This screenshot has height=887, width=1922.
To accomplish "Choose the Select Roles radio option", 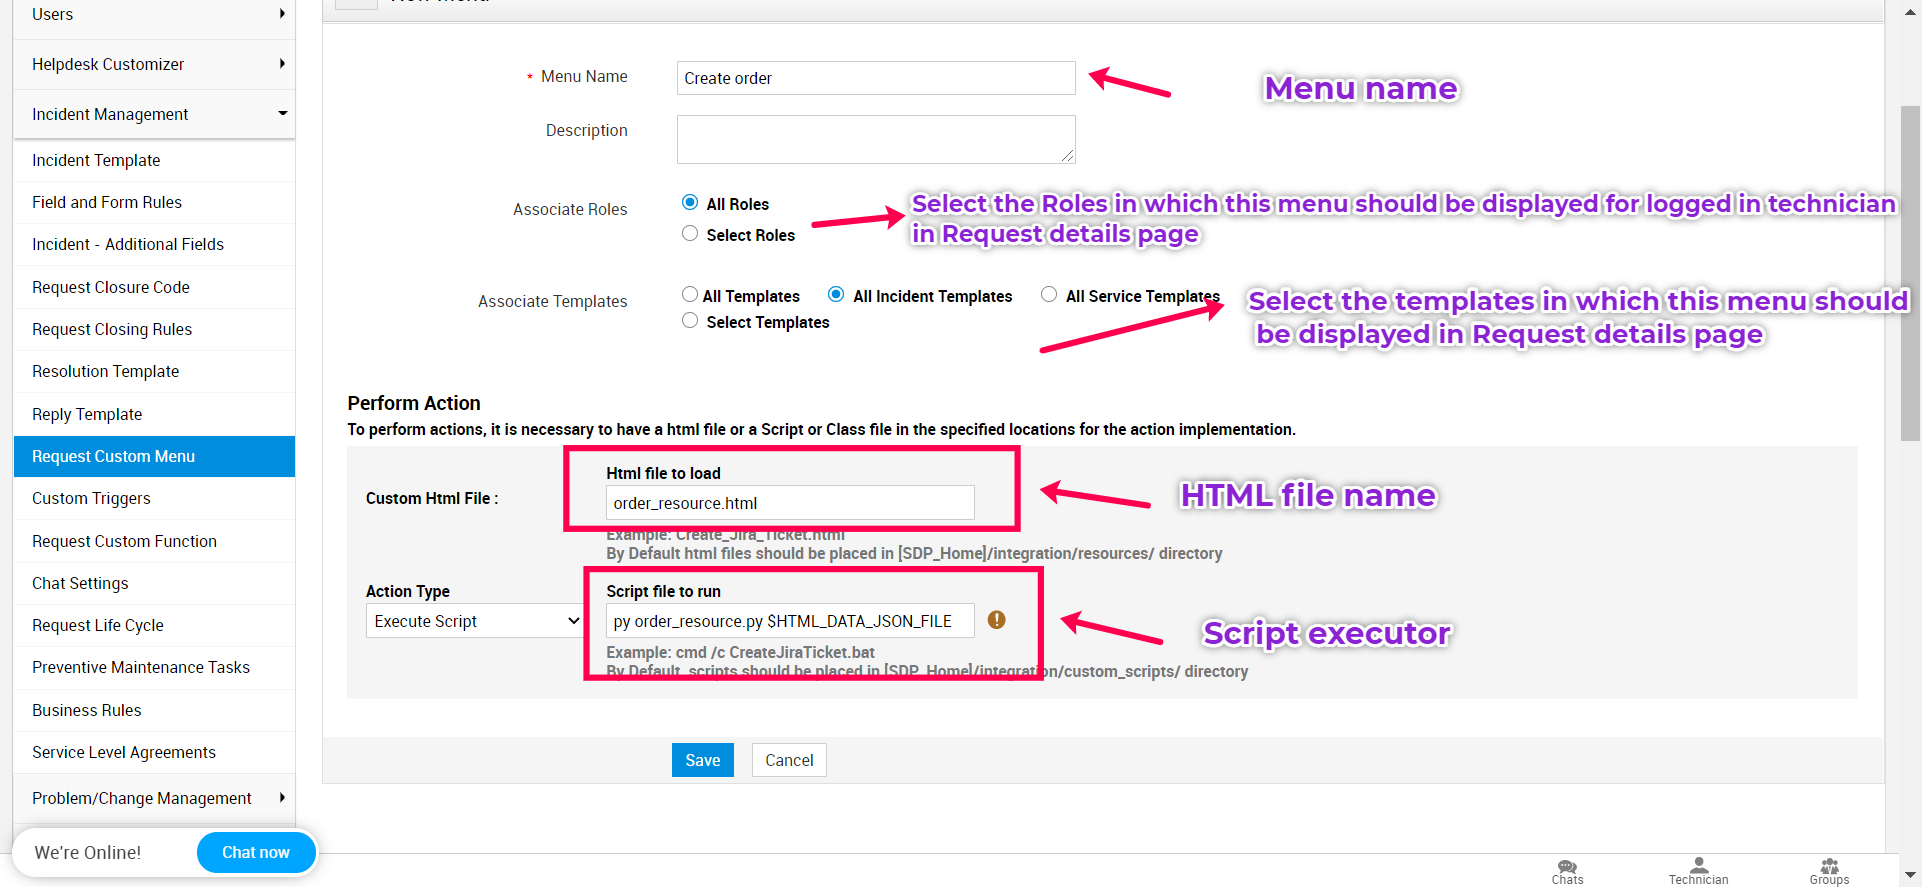I will pyautogui.click(x=690, y=234).
